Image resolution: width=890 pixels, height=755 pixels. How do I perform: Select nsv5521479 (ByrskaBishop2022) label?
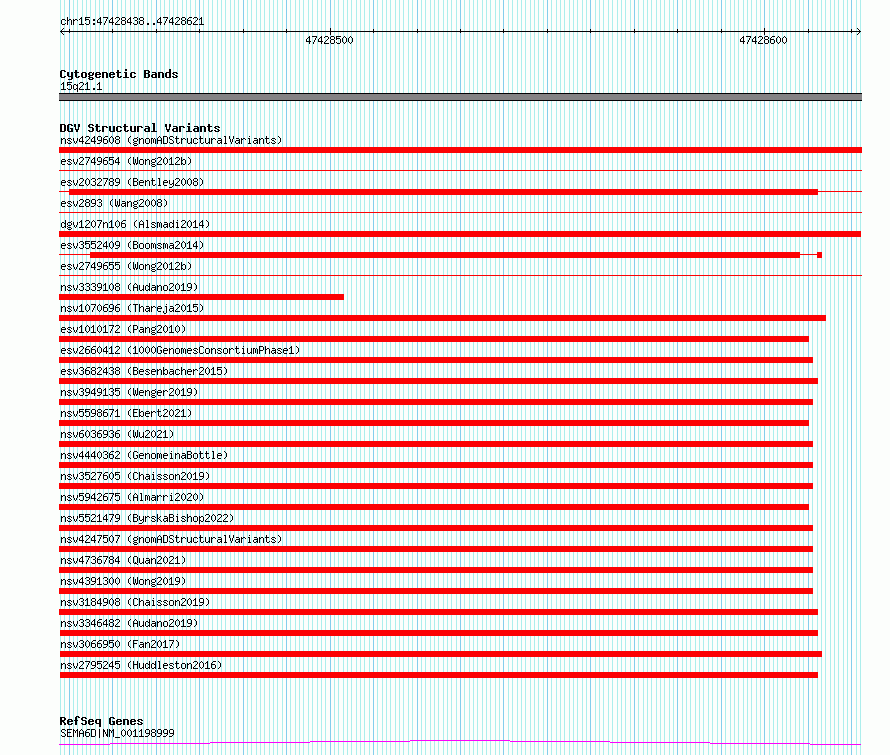[x=147, y=518]
